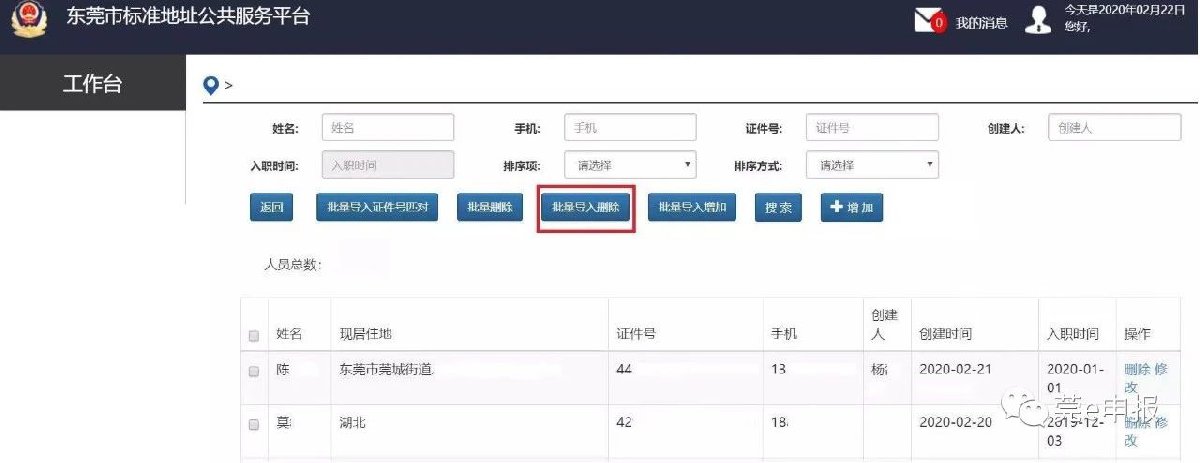The width and height of the screenshot is (1200, 463).
Task: Focus the 创建人 input field
Action: [x=1115, y=127]
